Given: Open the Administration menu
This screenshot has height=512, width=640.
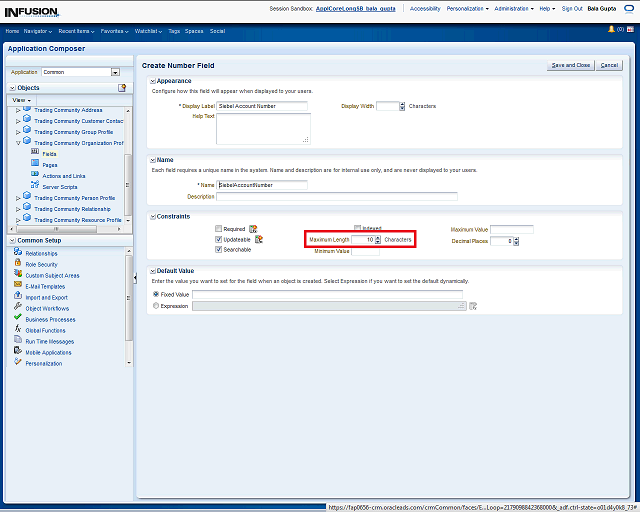Looking at the screenshot, I should [x=514, y=8].
